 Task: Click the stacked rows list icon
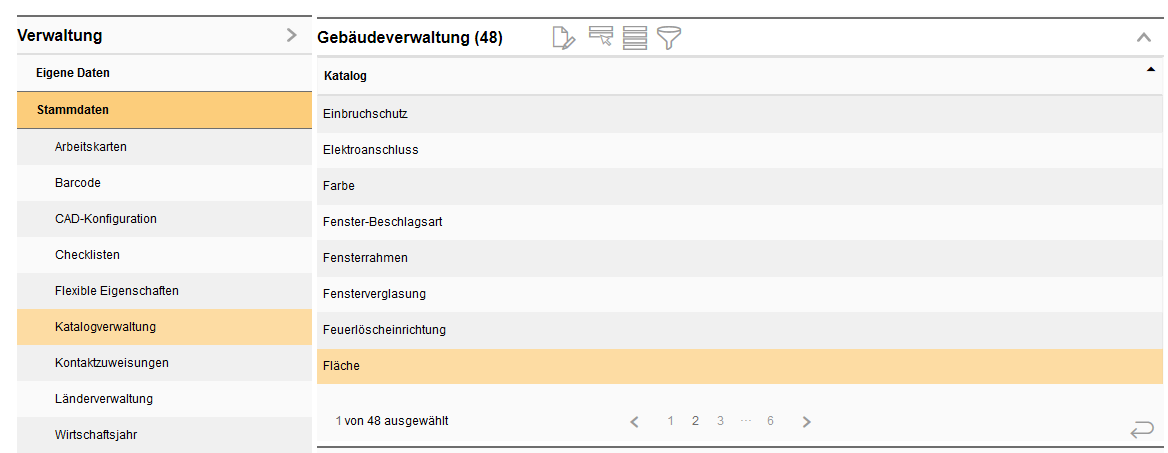point(634,38)
